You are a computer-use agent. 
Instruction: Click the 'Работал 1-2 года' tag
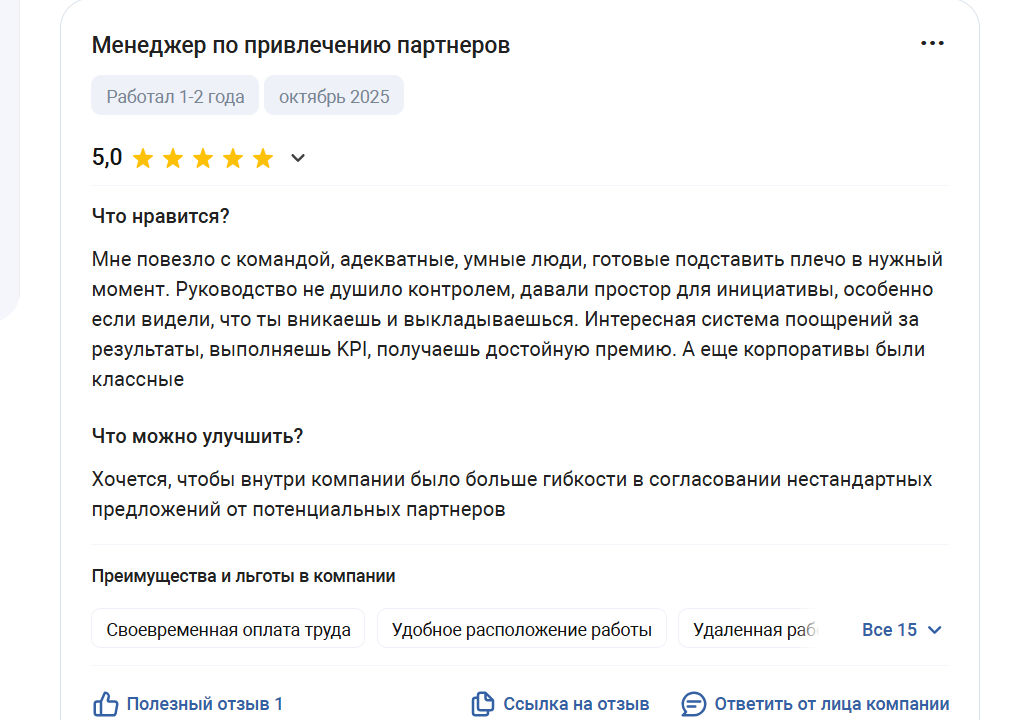click(x=175, y=97)
